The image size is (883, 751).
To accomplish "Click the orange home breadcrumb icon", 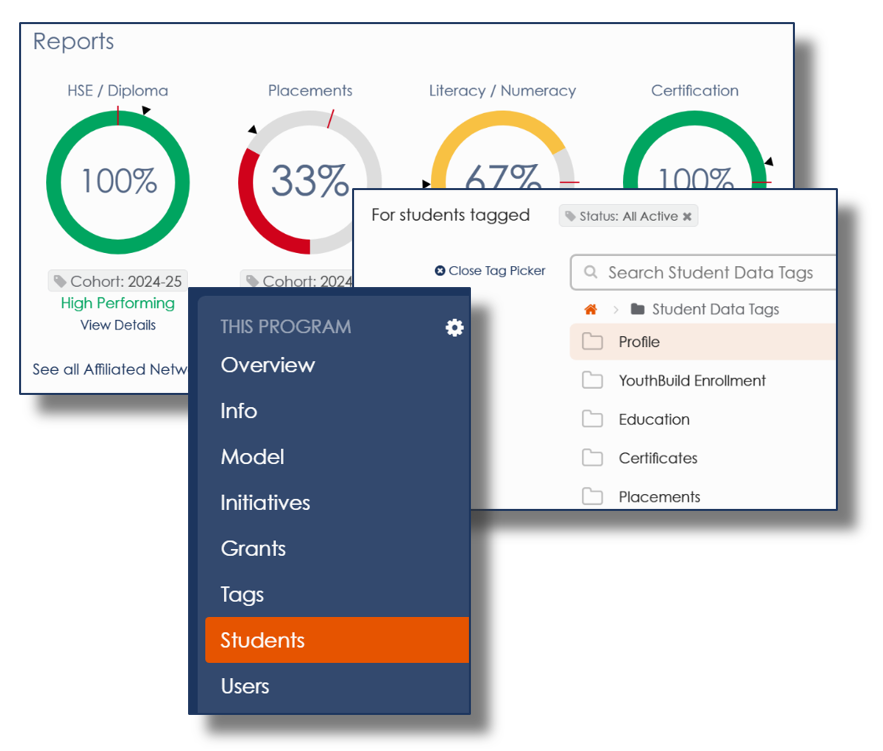I will 590,309.
